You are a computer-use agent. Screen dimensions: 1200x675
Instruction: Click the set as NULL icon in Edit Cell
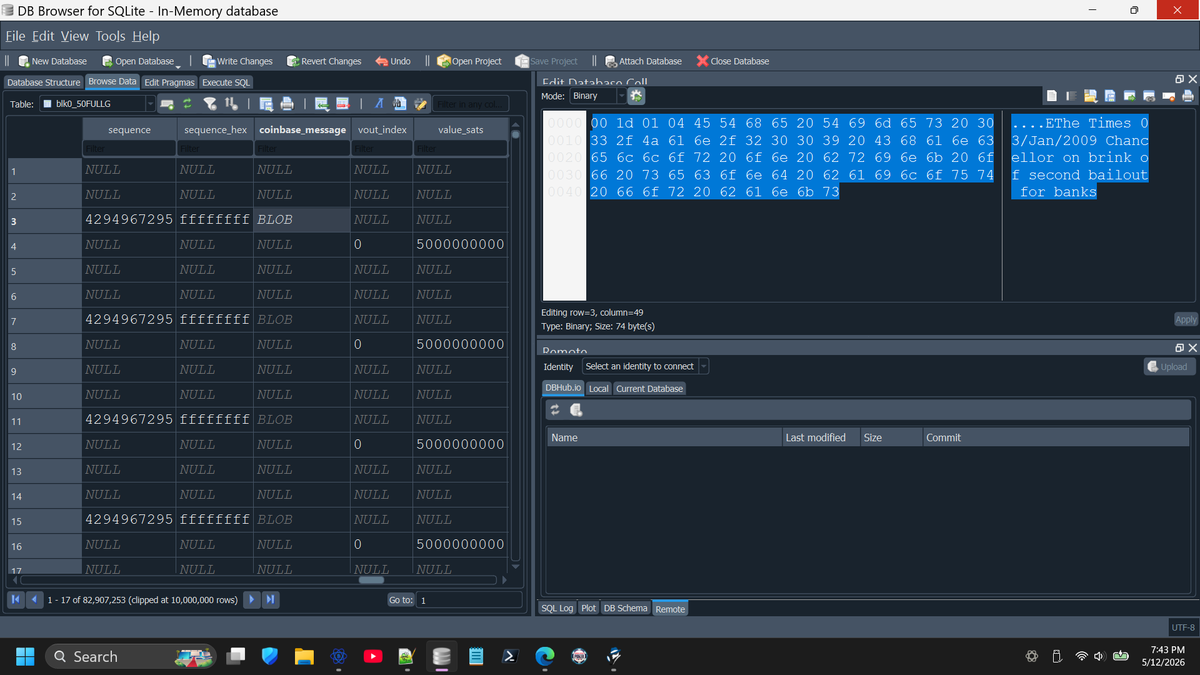1168,96
